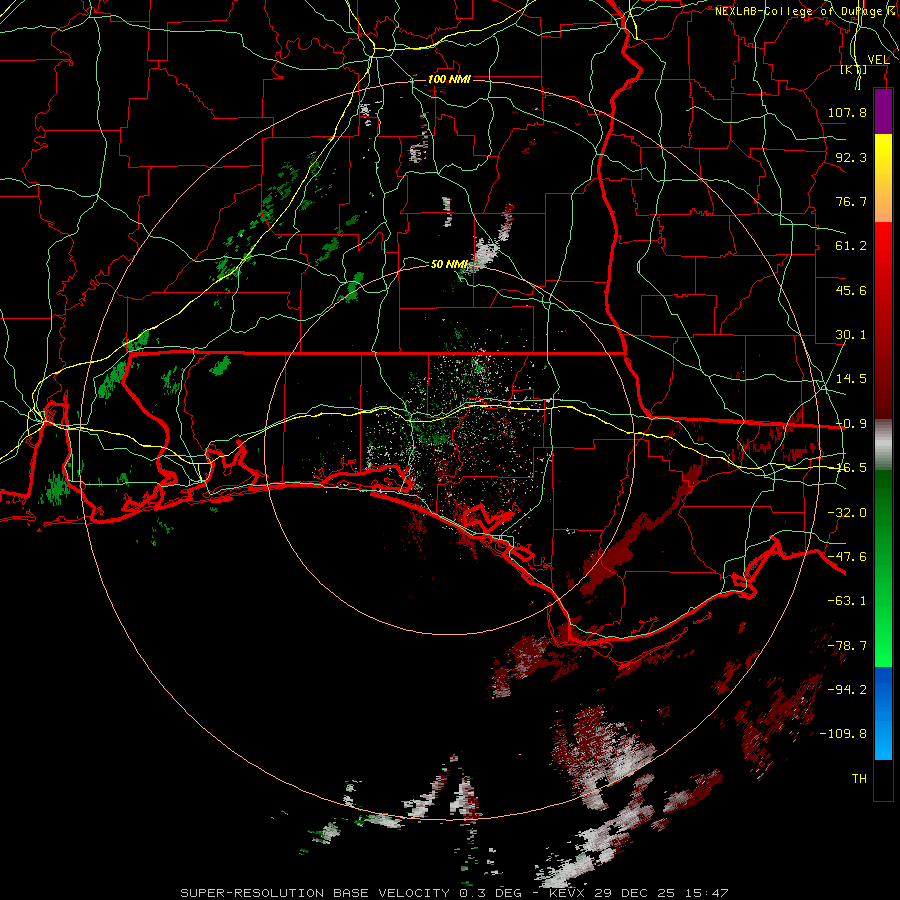Select the -109.8 velocity scale value
Image resolution: width=900 pixels, height=900 pixels.
pyautogui.click(x=843, y=734)
